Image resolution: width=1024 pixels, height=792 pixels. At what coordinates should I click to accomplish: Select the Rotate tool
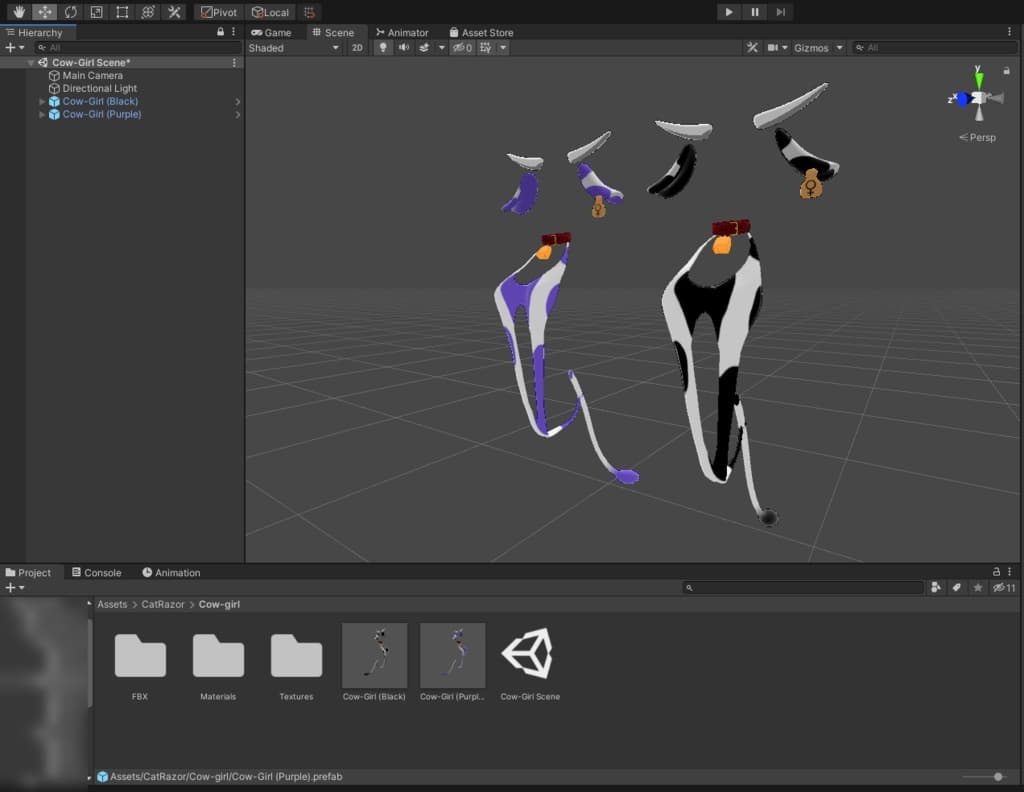coord(70,12)
